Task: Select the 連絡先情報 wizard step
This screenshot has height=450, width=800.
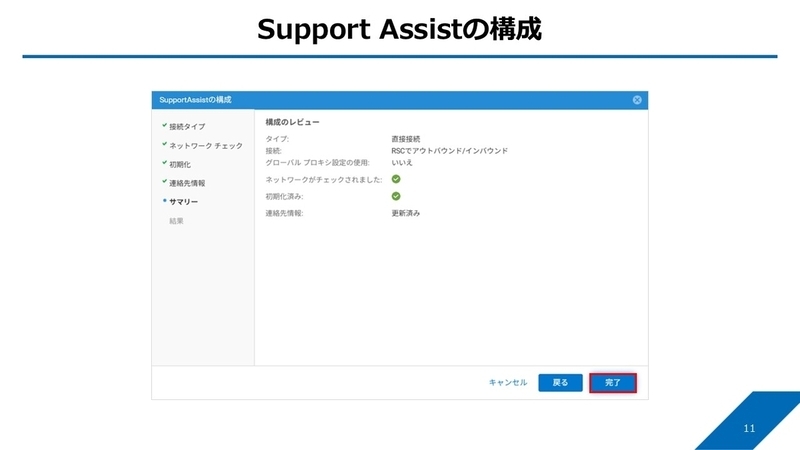Action: tap(187, 183)
